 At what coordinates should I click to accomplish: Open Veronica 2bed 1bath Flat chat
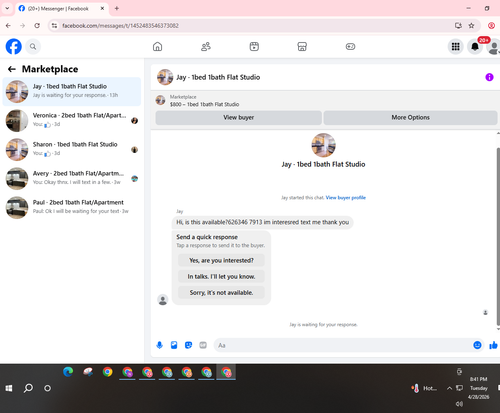pyautogui.click(x=72, y=120)
